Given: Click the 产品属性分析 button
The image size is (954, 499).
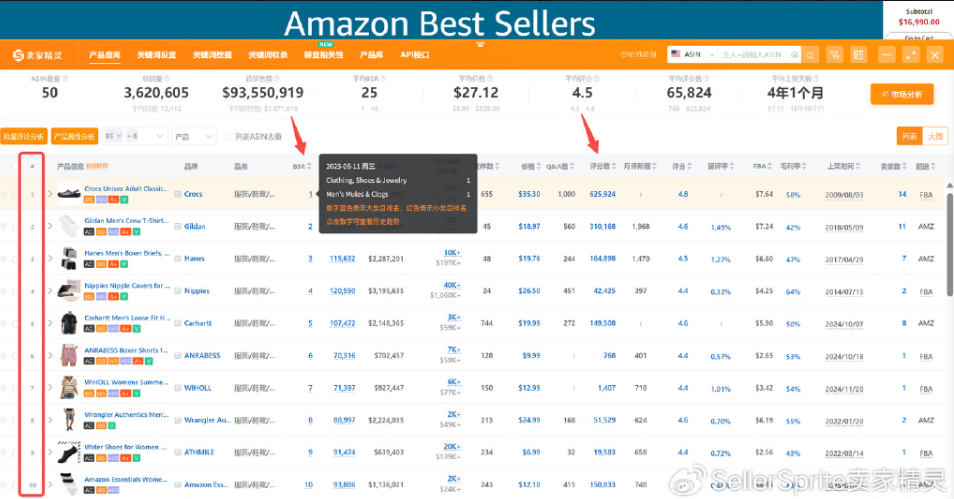Looking at the screenshot, I should (x=75, y=136).
